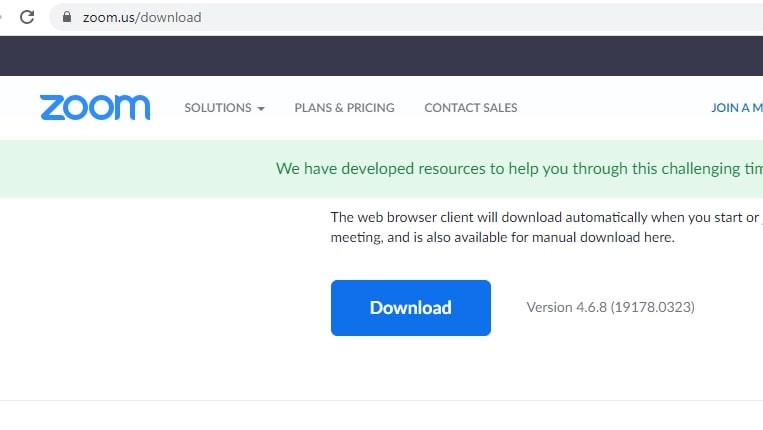Click the dark header bar above the navigation
The width and height of the screenshot is (763, 430).
pyautogui.click(x=380, y=55)
